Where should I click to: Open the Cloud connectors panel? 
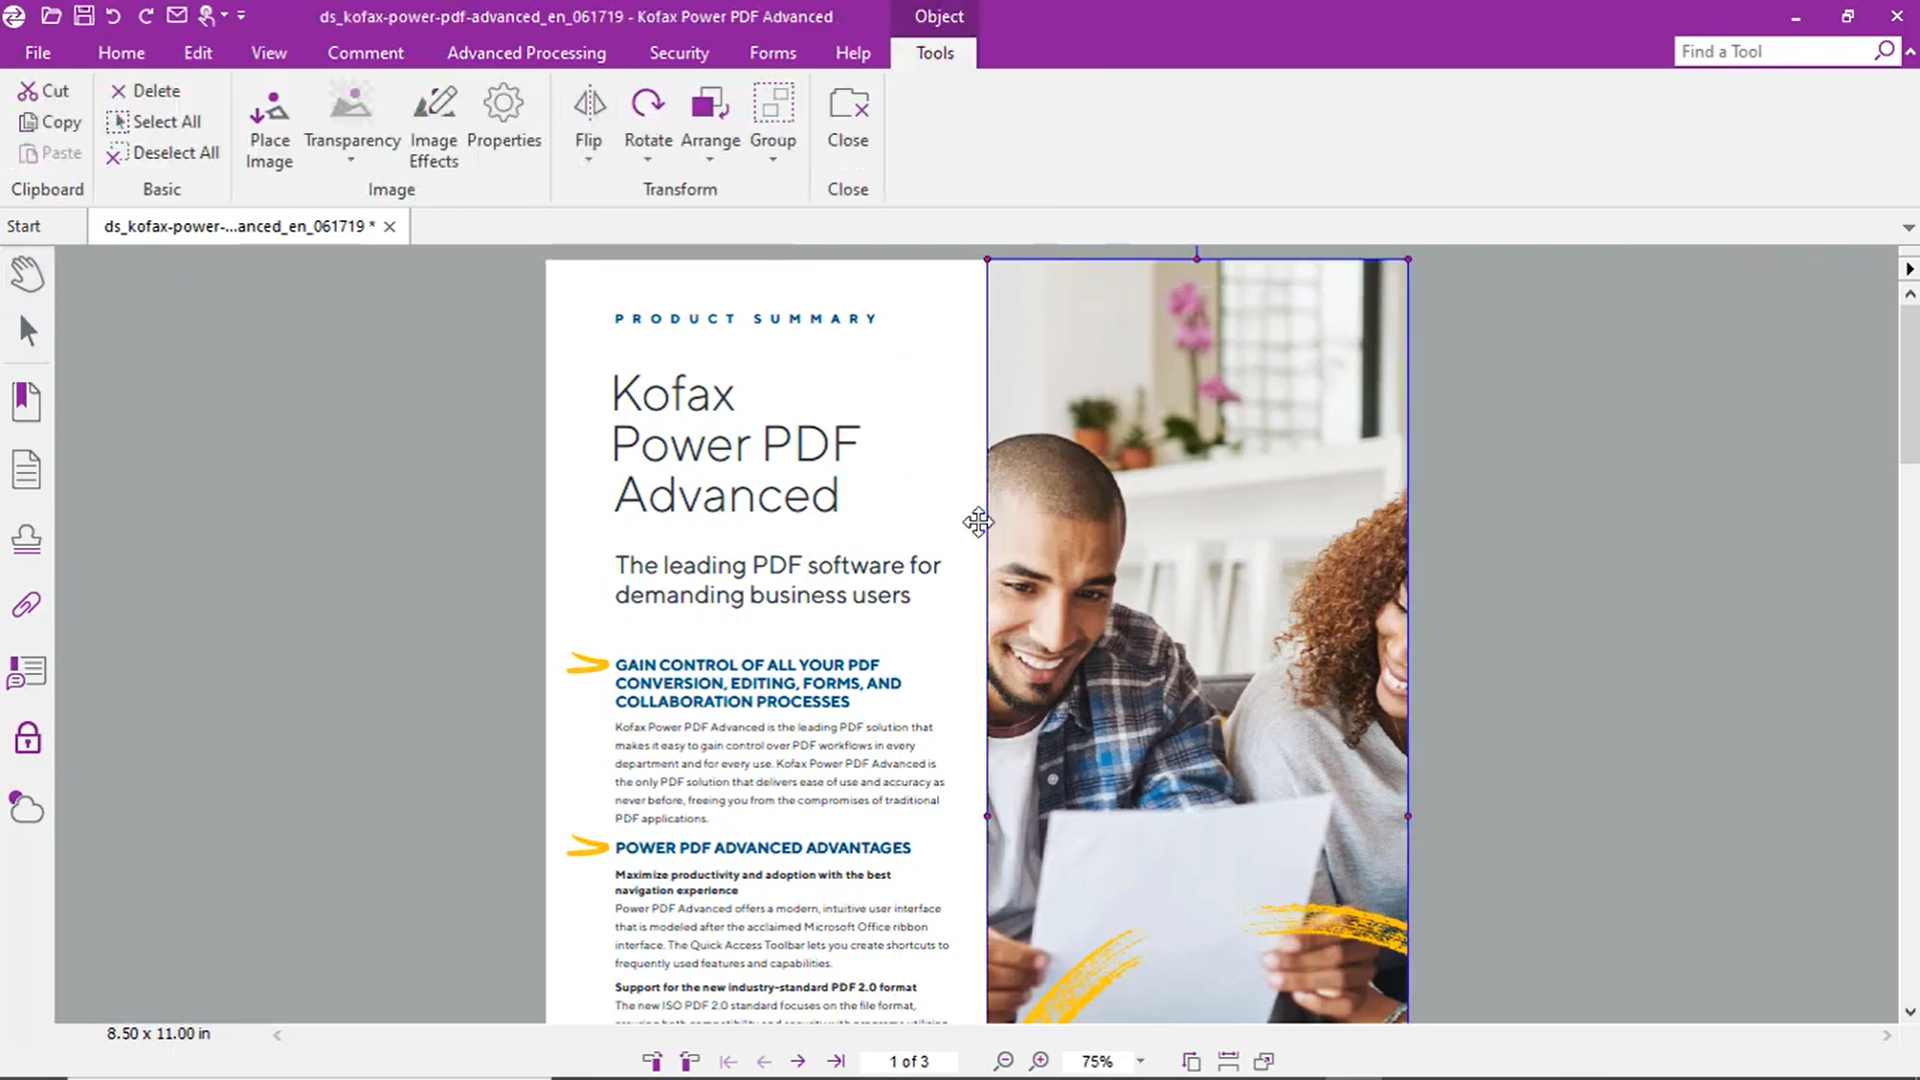click(27, 807)
